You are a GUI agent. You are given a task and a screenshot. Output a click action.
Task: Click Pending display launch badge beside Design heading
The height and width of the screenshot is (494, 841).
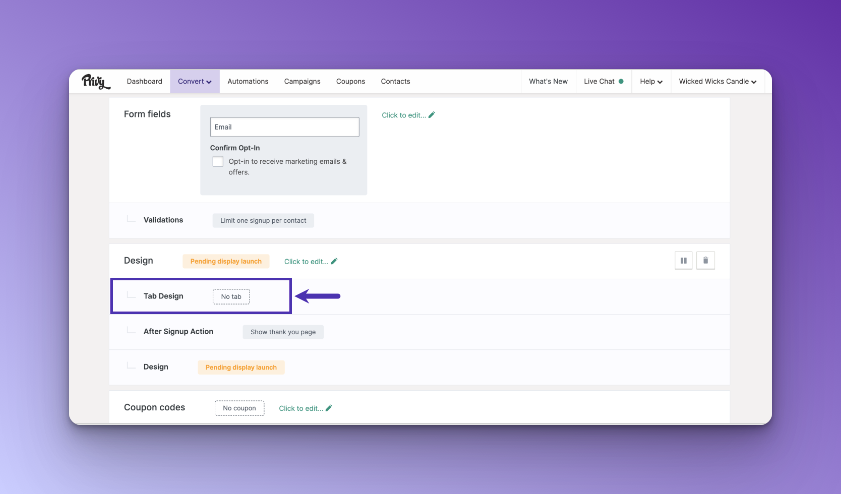click(226, 261)
